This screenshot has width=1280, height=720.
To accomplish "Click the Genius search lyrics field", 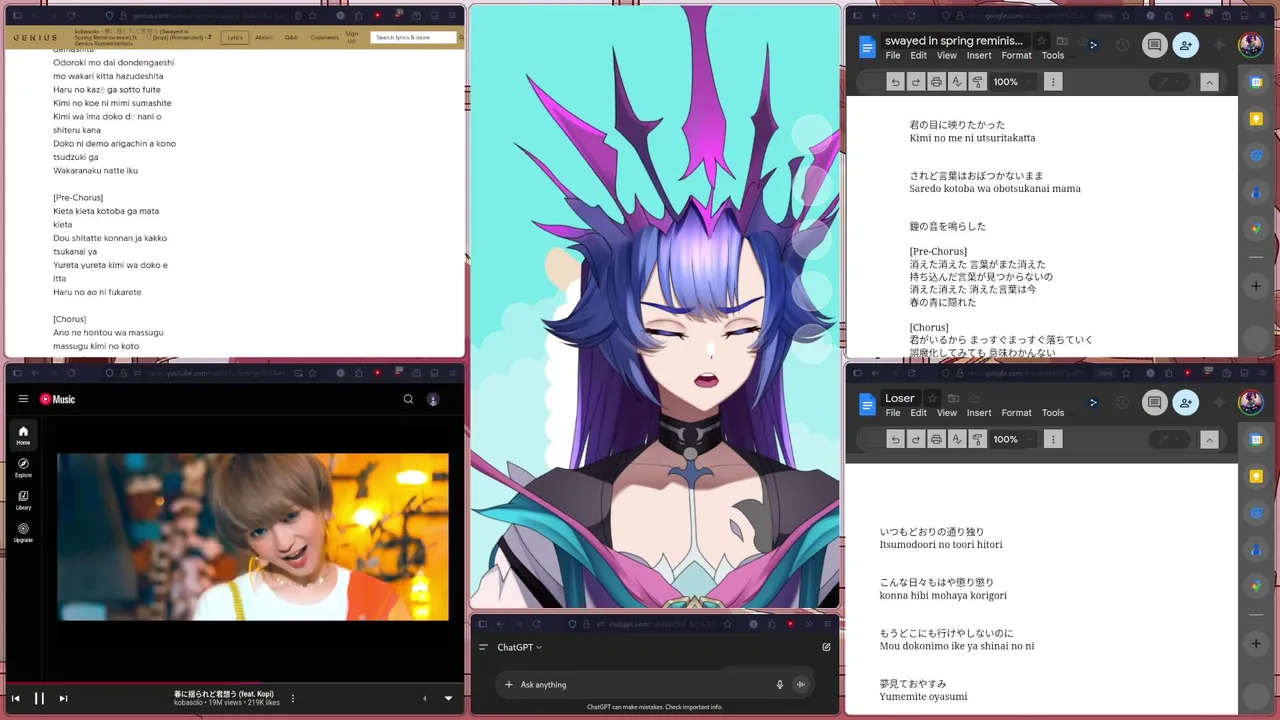I will click(x=413, y=37).
